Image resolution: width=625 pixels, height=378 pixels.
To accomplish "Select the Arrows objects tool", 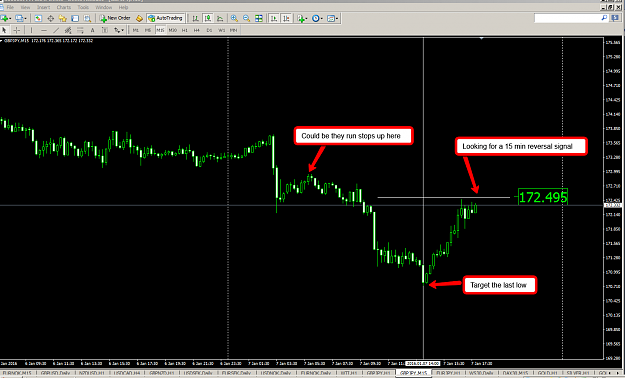I will (117, 30).
